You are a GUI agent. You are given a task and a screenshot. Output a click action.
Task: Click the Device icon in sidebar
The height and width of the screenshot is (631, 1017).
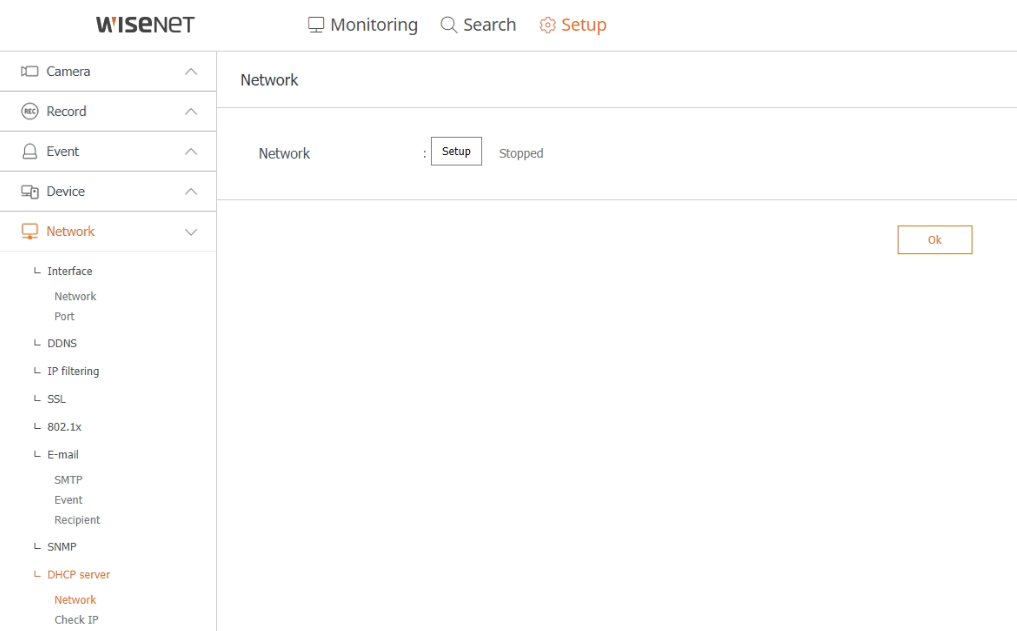pyautogui.click(x=29, y=192)
